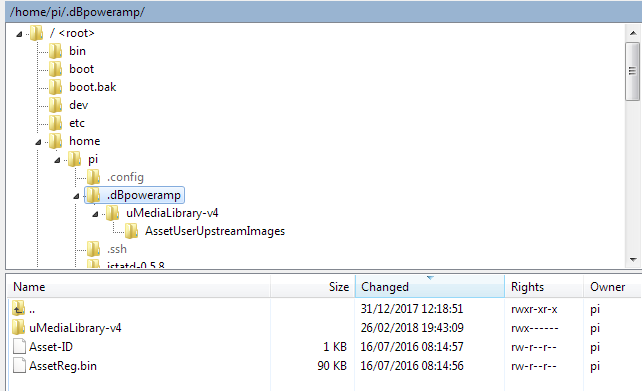Viewport: 642px width, 391px height.
Task: Select uMediaLibrary-v4 in the directory tree
Action: click(x=172, y=213)
